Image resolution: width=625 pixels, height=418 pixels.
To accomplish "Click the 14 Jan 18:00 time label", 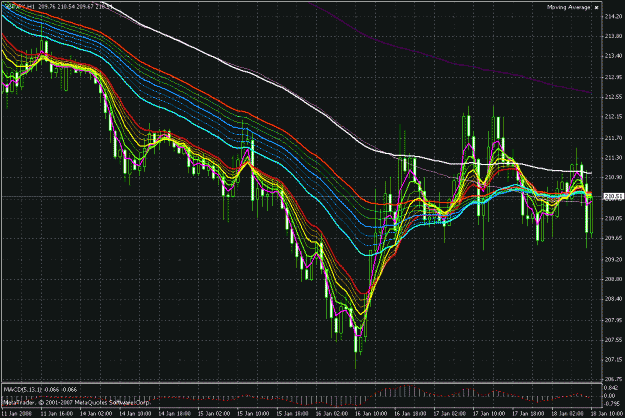I will coord(175,414).
